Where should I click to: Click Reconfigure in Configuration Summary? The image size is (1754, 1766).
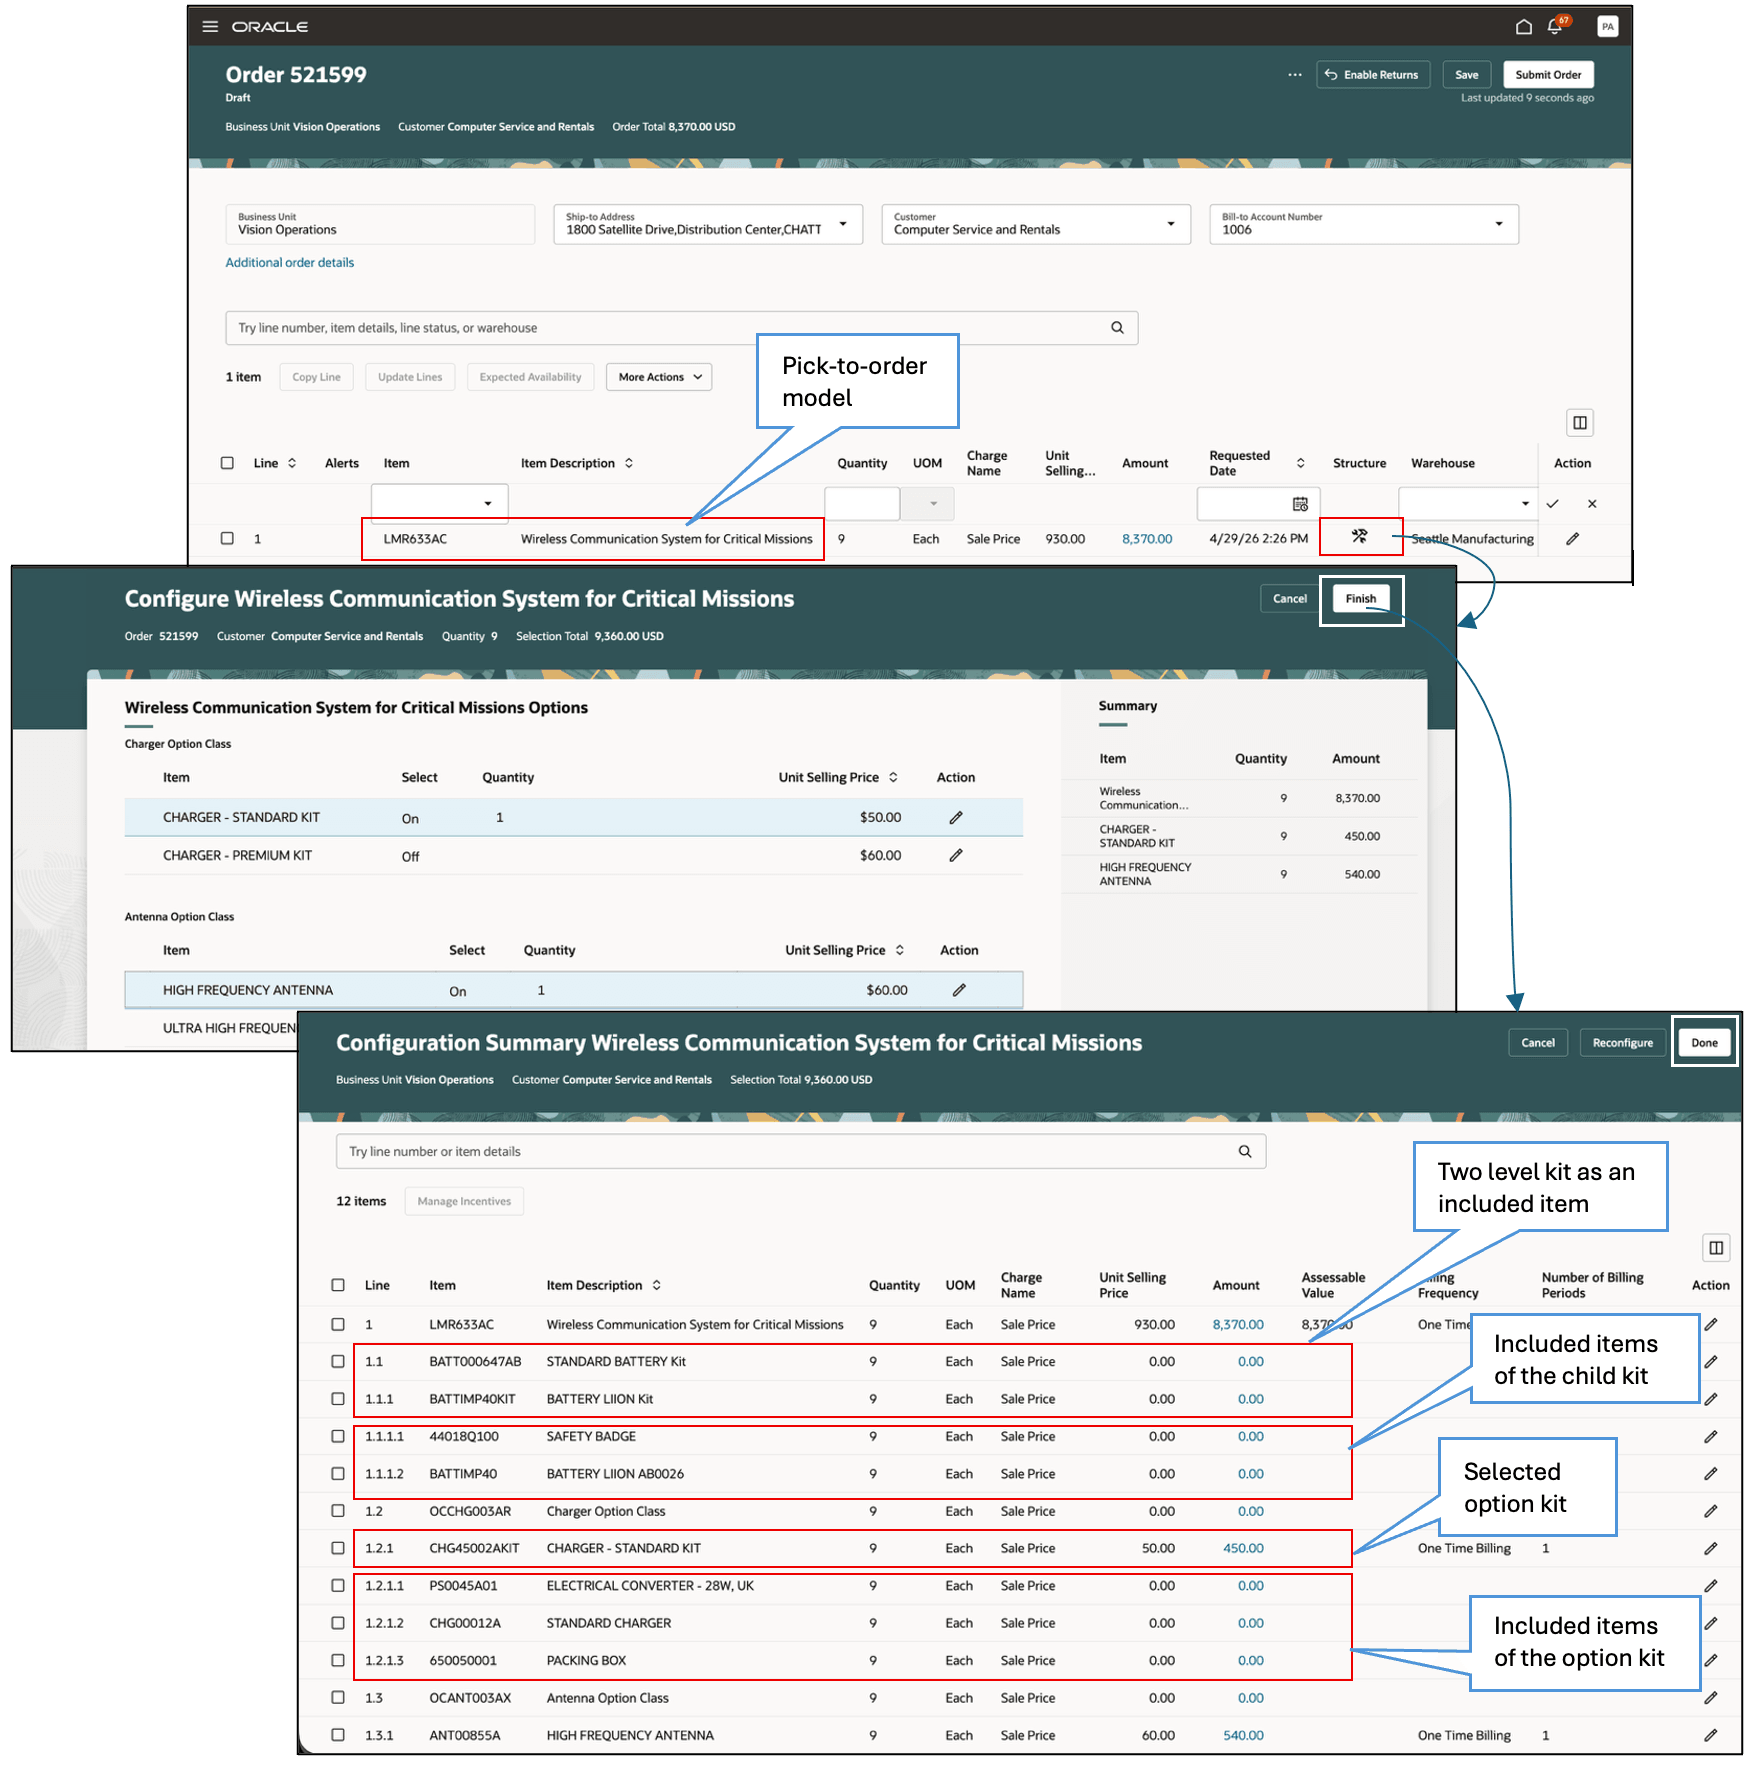[1622, 1043]
